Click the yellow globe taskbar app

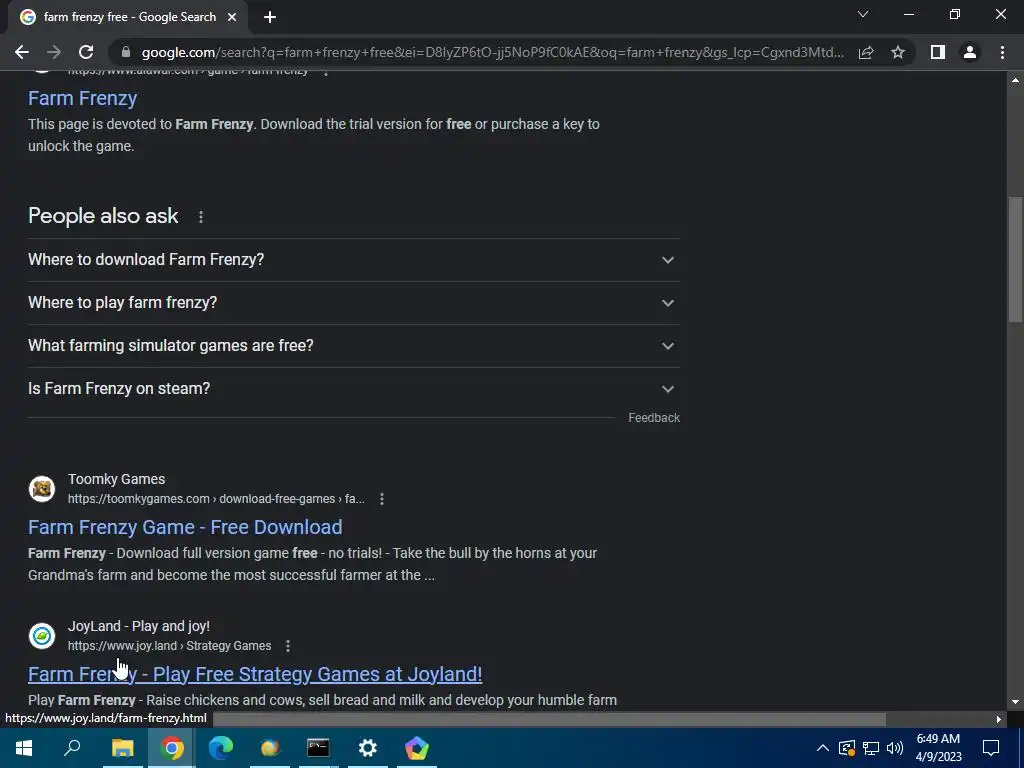[x=270, y=748]
